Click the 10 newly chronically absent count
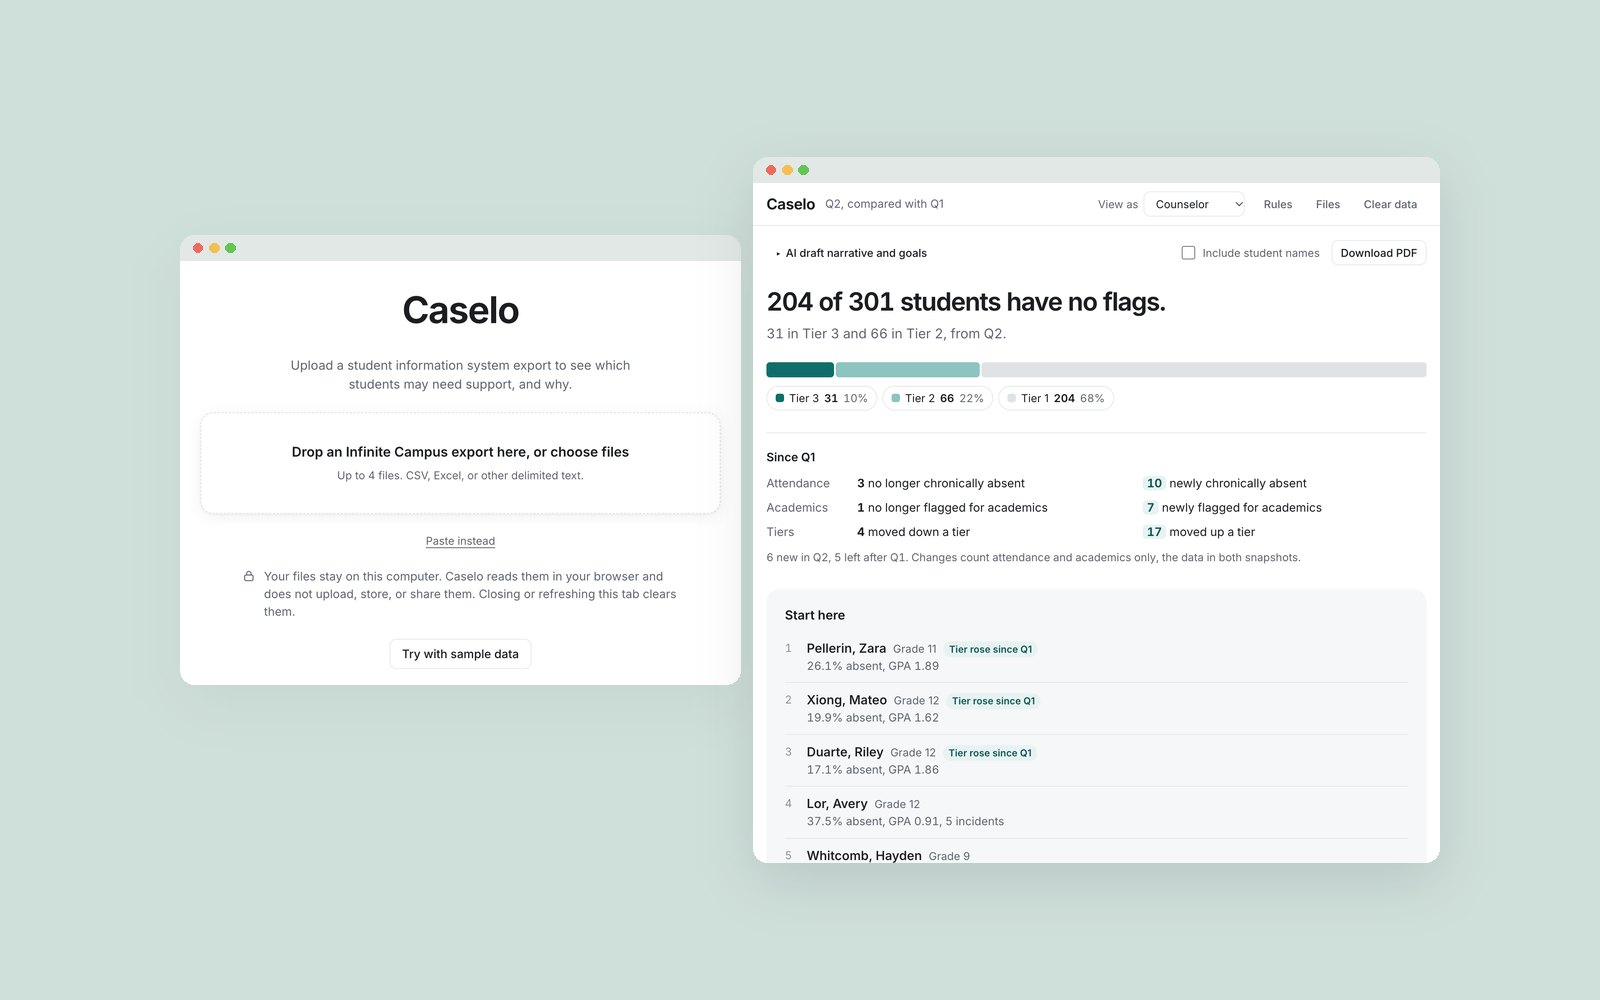Image resolution: width=1600 pixels, height=1000 pixels. pyautogui.click(x=1154, y=483)
